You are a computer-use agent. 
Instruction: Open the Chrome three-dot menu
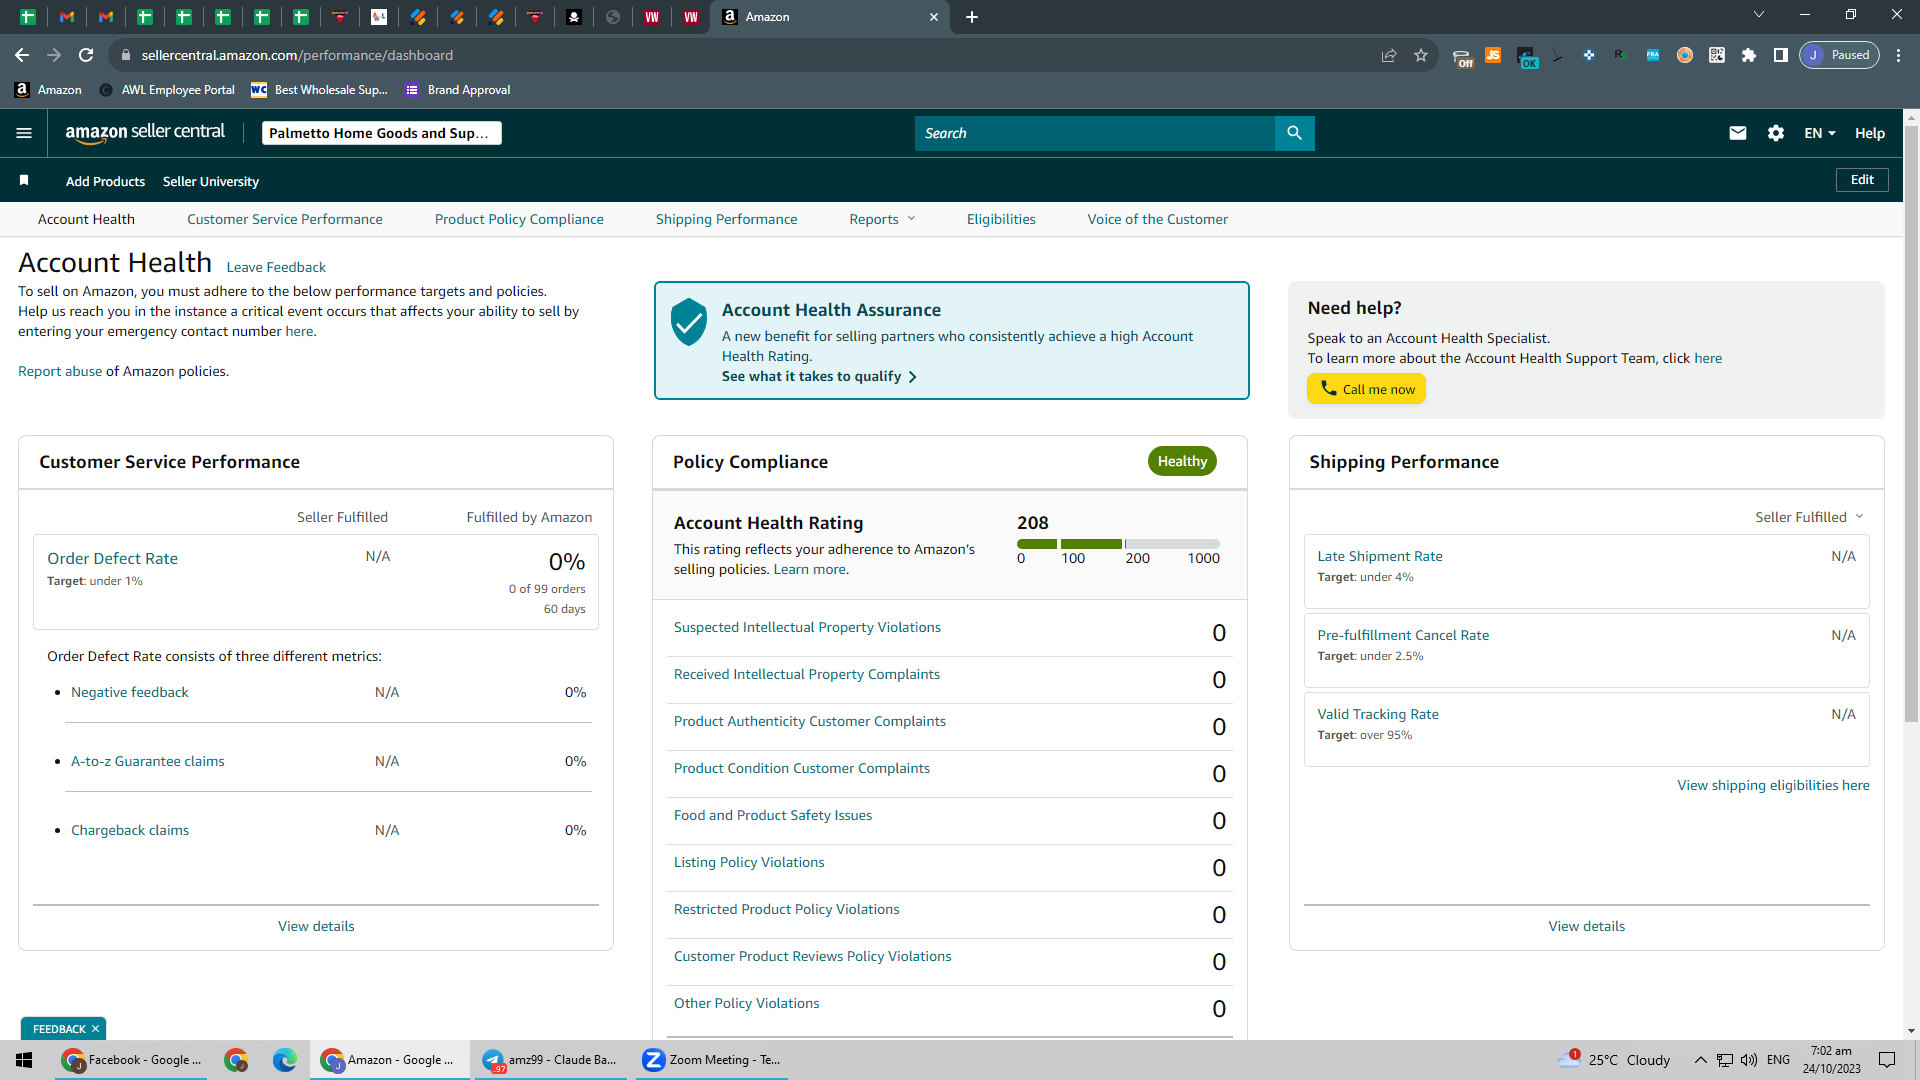pos(1899,55)
